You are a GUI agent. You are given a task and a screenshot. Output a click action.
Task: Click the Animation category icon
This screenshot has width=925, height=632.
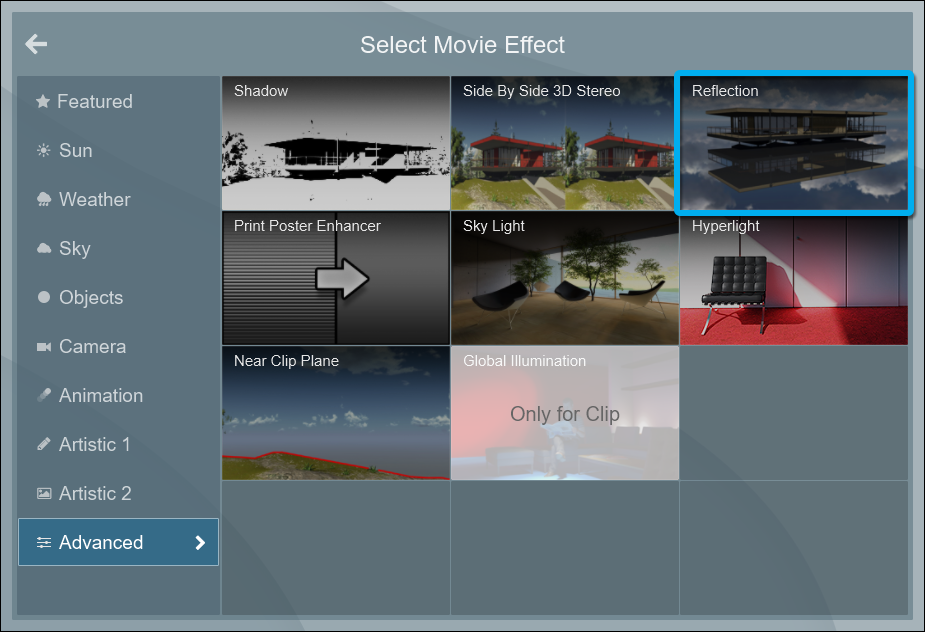pyautogui.click(x=44, y=396)
